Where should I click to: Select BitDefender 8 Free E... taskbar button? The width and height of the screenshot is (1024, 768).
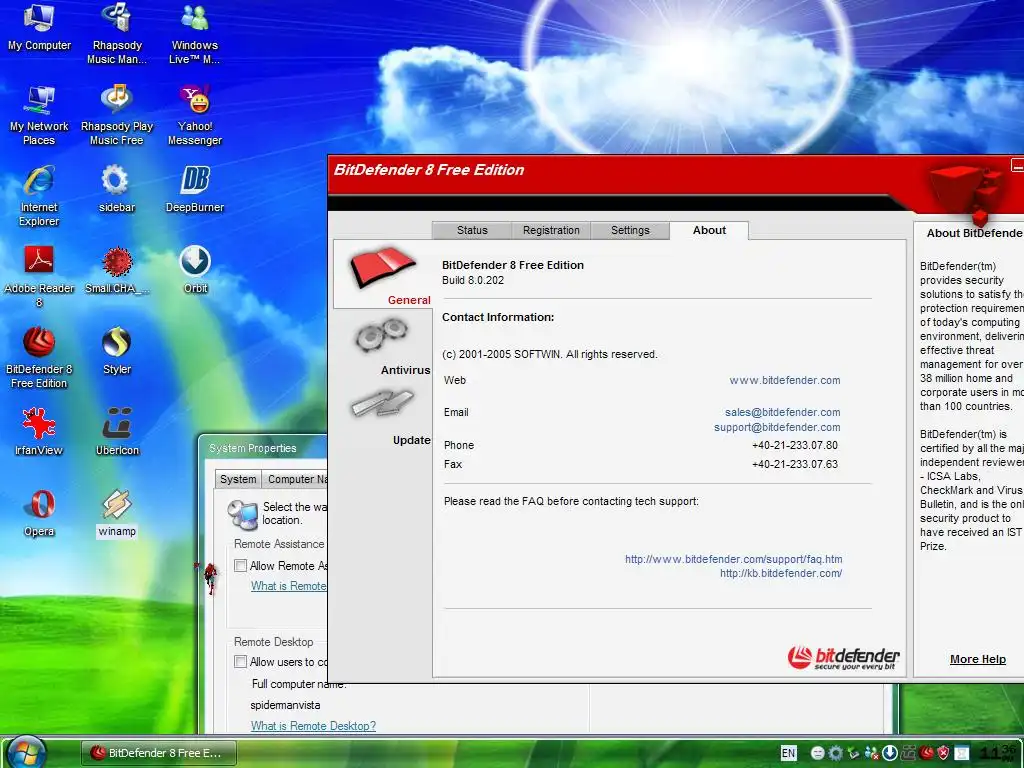[x=158, y=753]
